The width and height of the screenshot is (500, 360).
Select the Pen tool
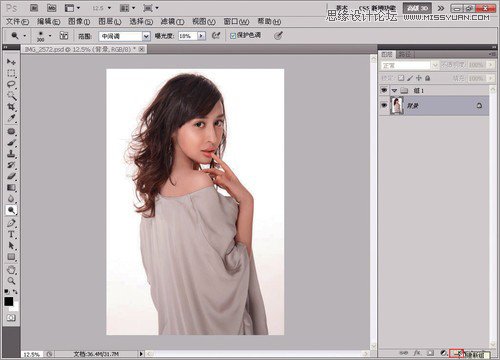[x=11, y=223]
